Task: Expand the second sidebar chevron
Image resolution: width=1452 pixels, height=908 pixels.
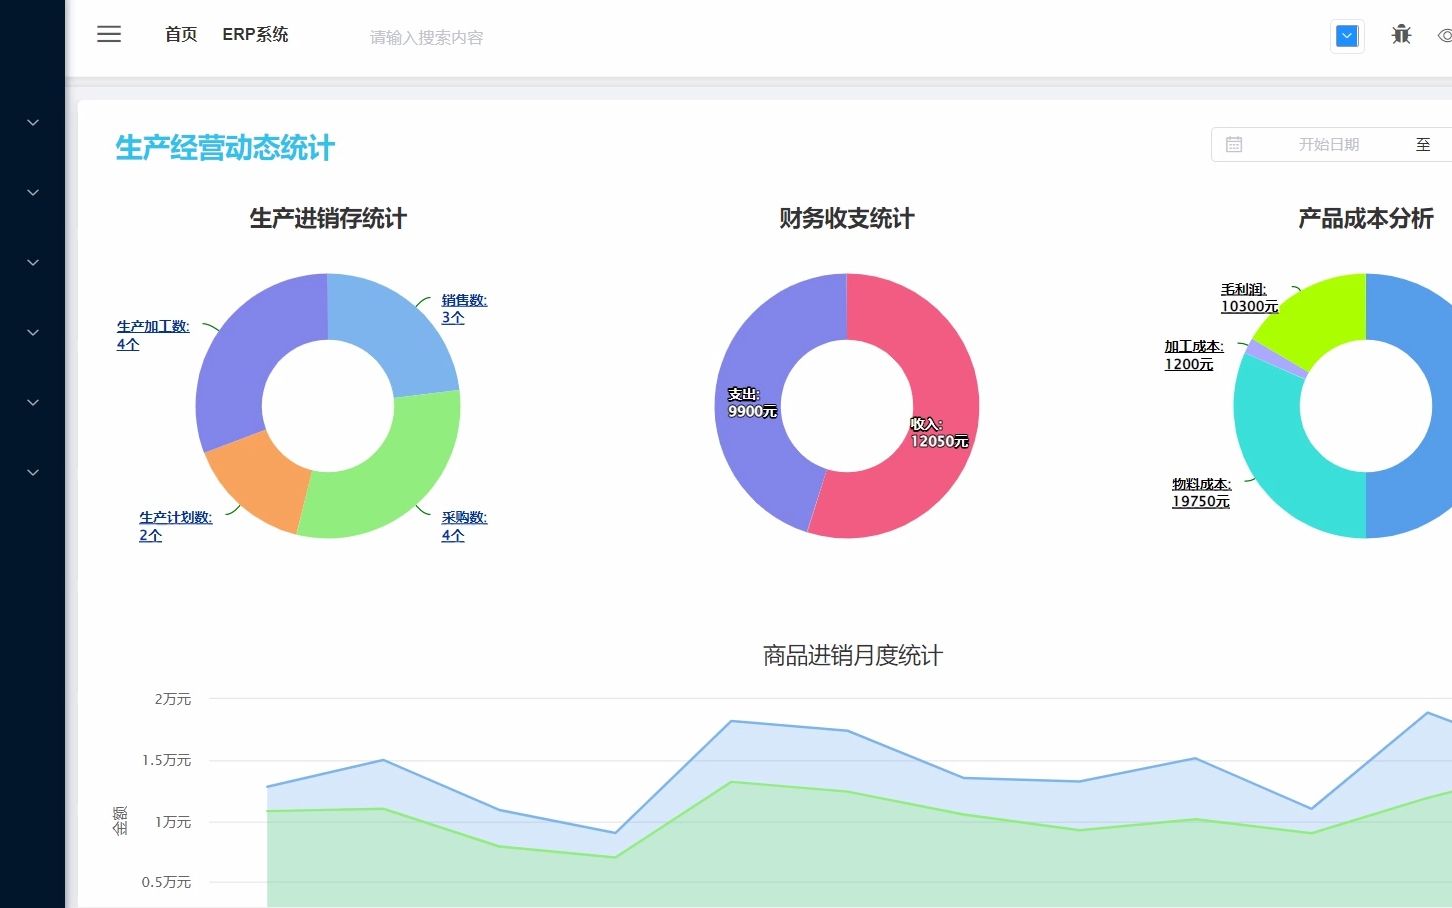Action: coord(33,192)
